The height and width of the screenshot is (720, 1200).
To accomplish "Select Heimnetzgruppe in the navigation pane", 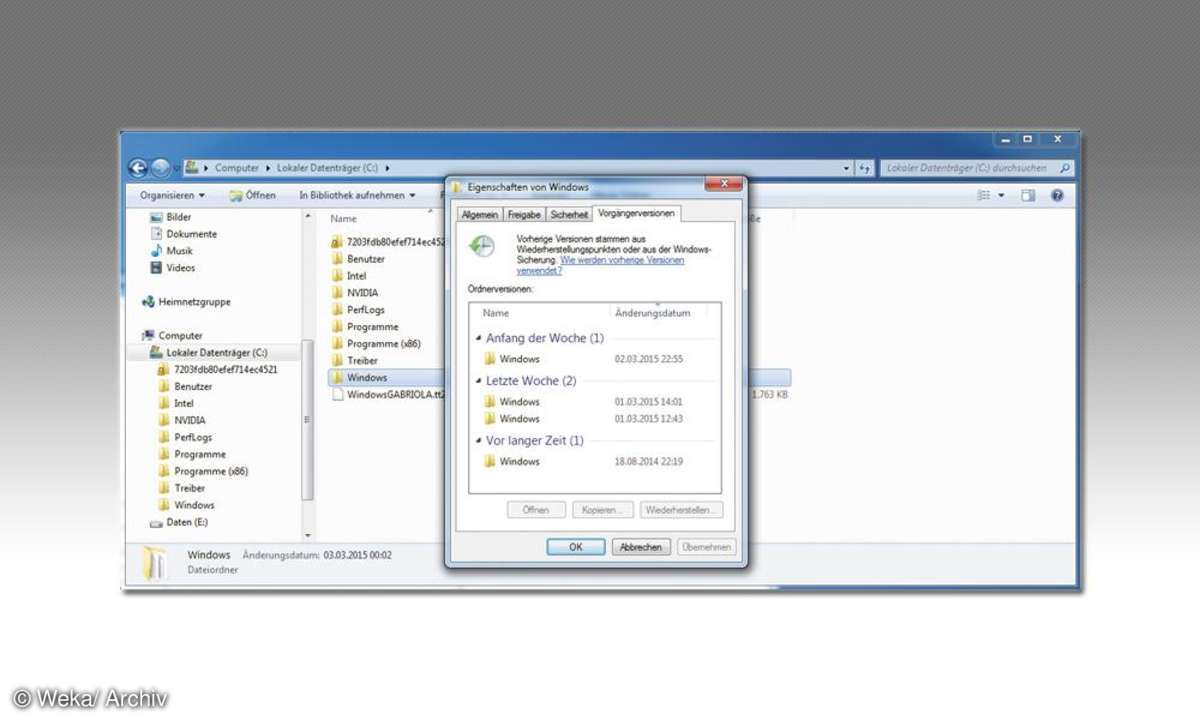I will 187,302.
